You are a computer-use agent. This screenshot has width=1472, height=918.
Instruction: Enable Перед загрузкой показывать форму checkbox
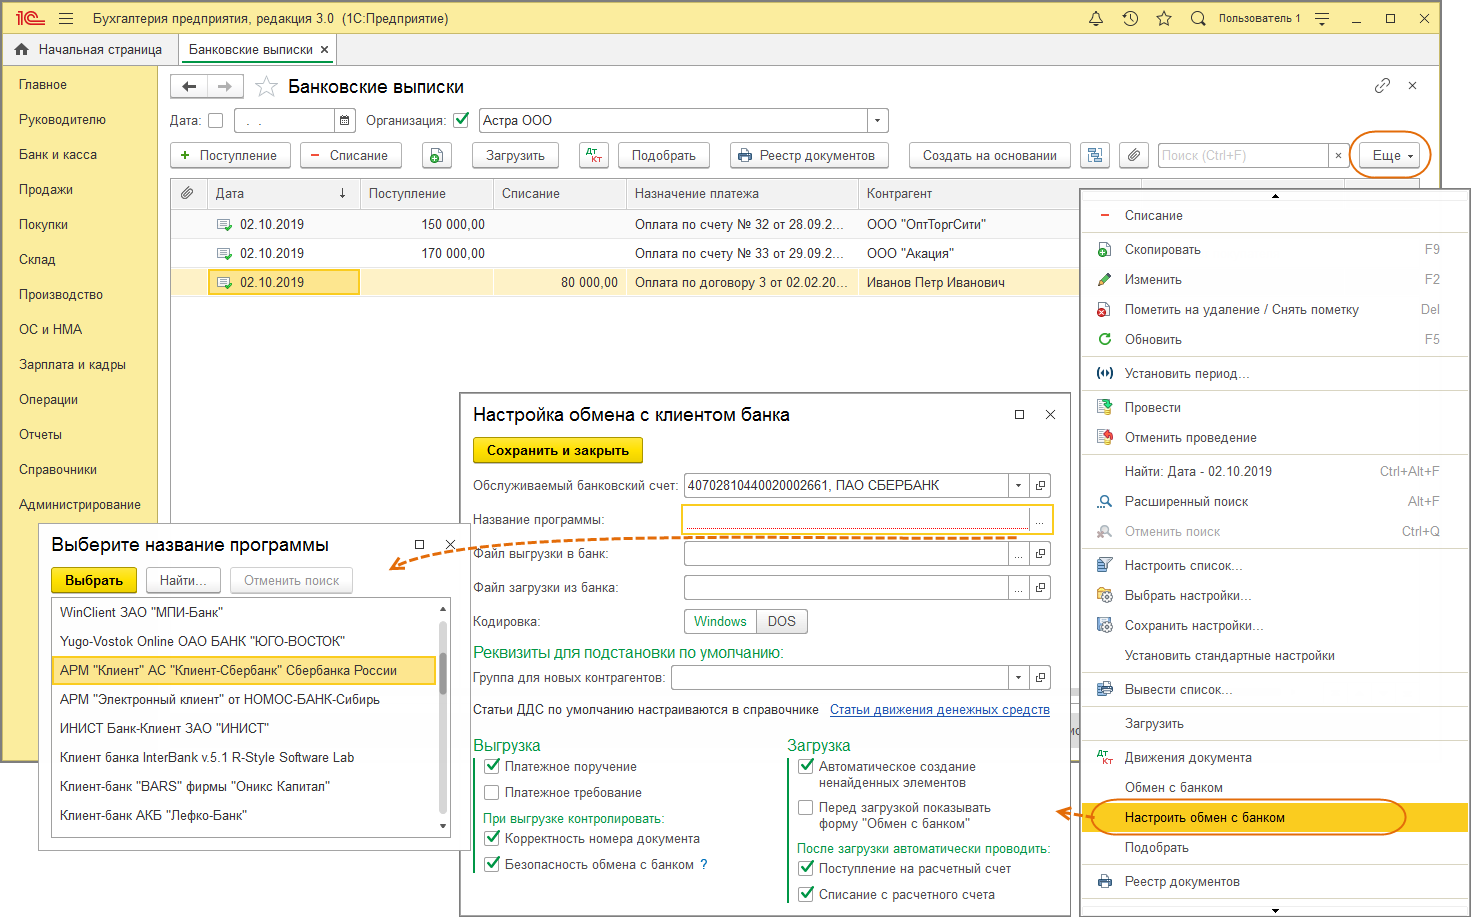pos(806,807)
